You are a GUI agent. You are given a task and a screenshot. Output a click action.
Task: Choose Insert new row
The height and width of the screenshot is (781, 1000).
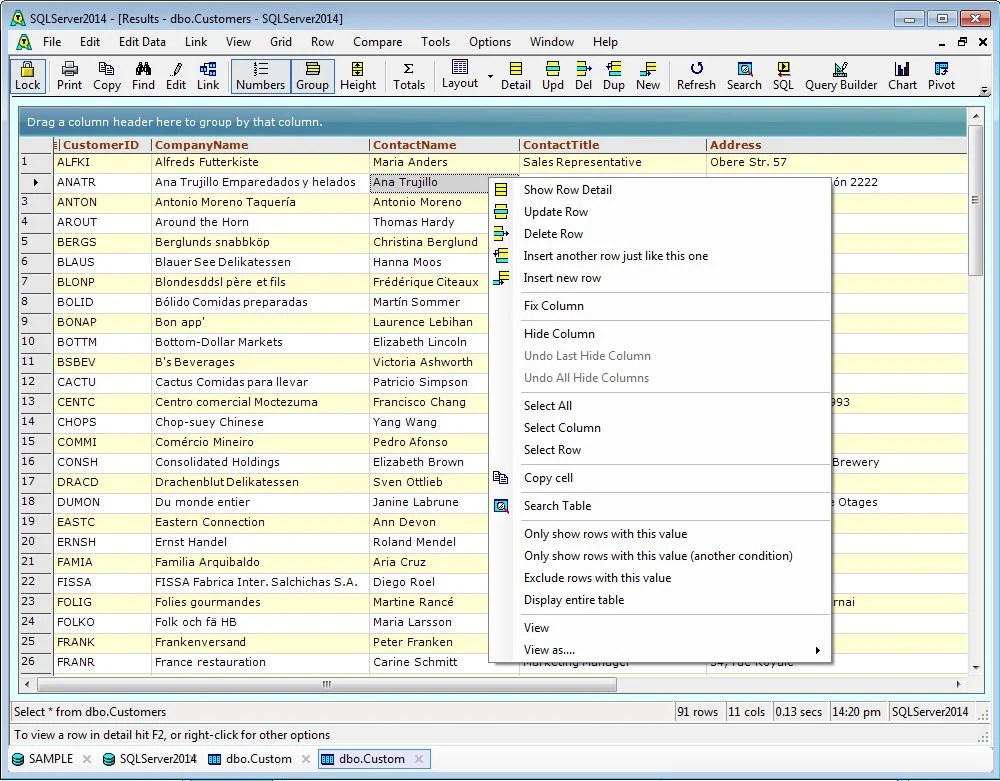pos(660,278)
